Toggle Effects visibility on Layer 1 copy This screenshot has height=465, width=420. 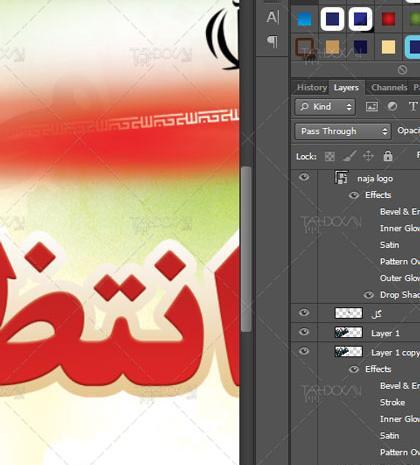click(354, 369)
